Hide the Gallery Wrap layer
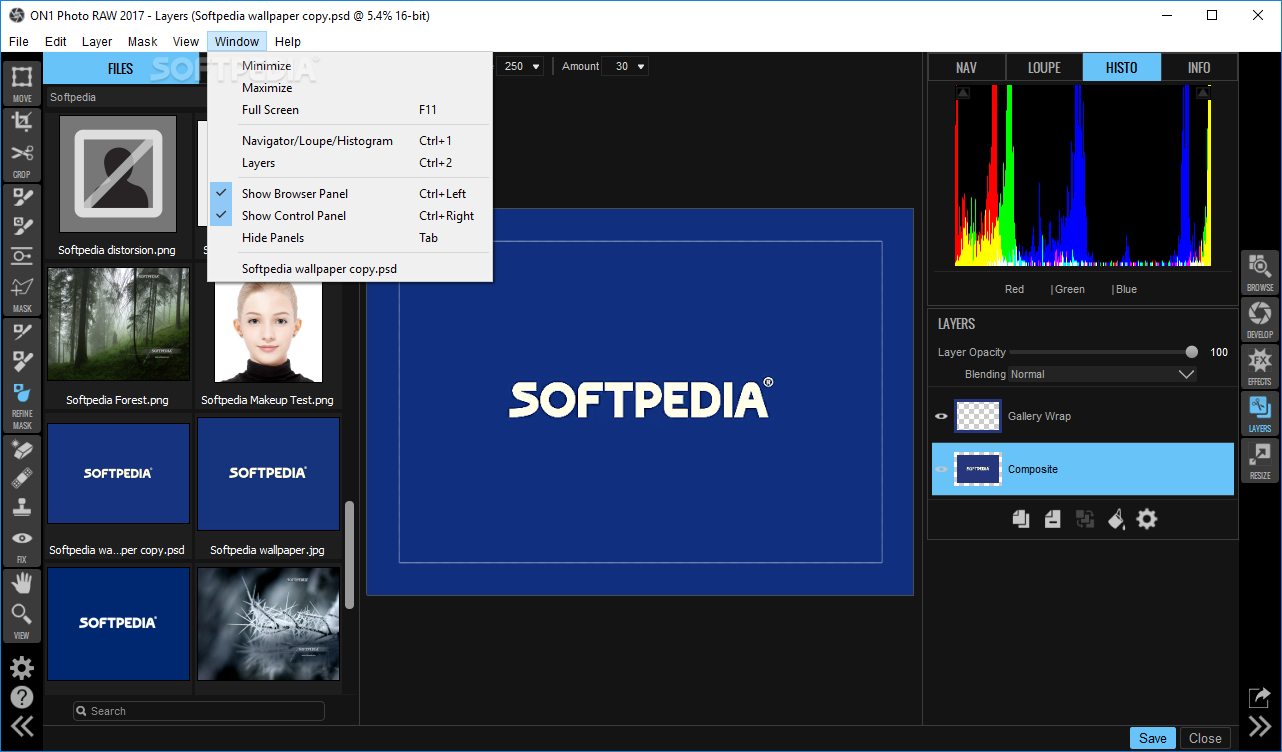The image size is (1282, 752). pos(941,416)
